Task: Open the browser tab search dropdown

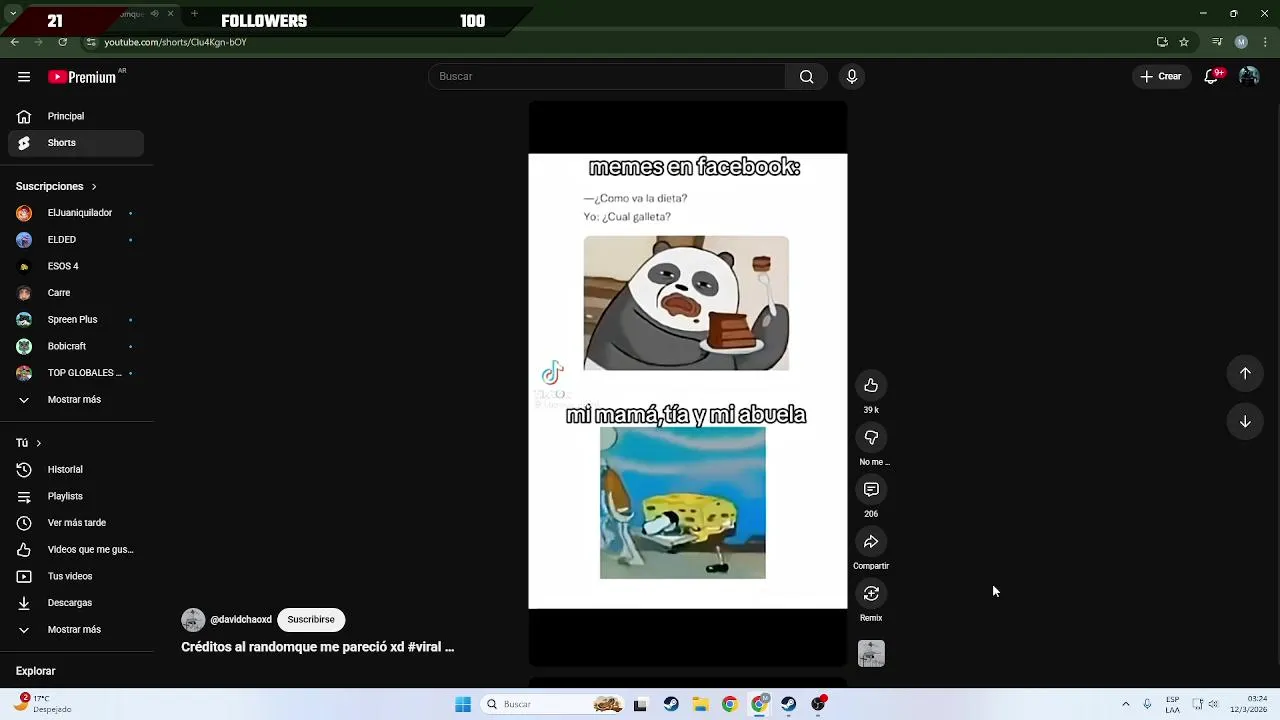Action: (x=14, y=14)
